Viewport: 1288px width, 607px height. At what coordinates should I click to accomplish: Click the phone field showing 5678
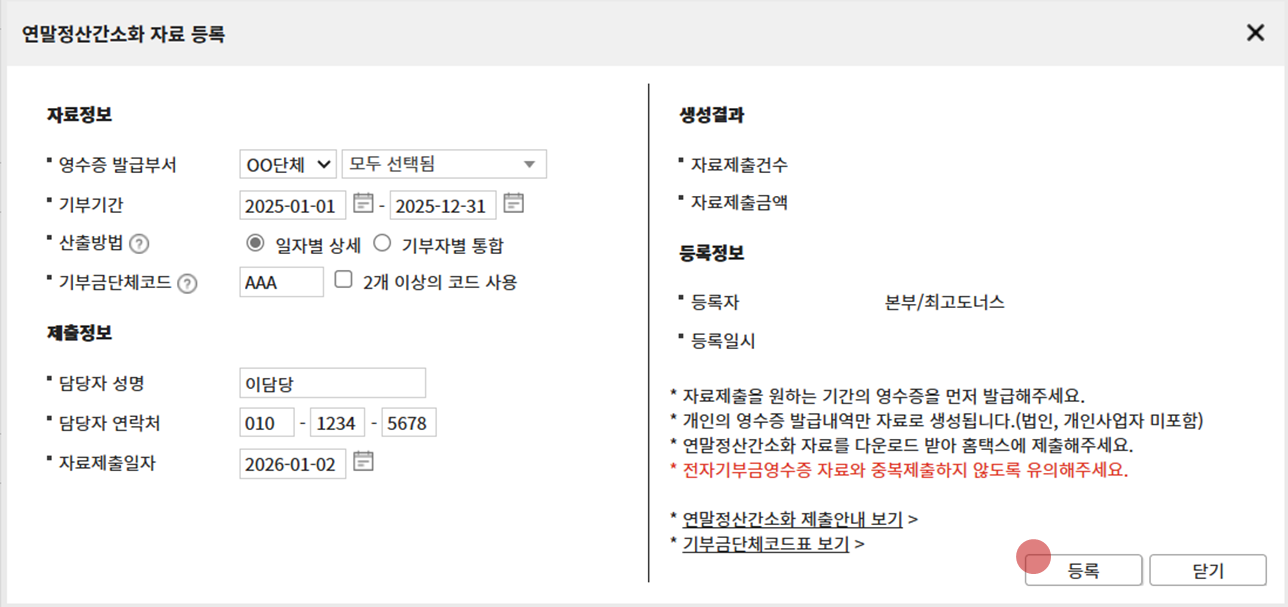click(x=409, y=423)
